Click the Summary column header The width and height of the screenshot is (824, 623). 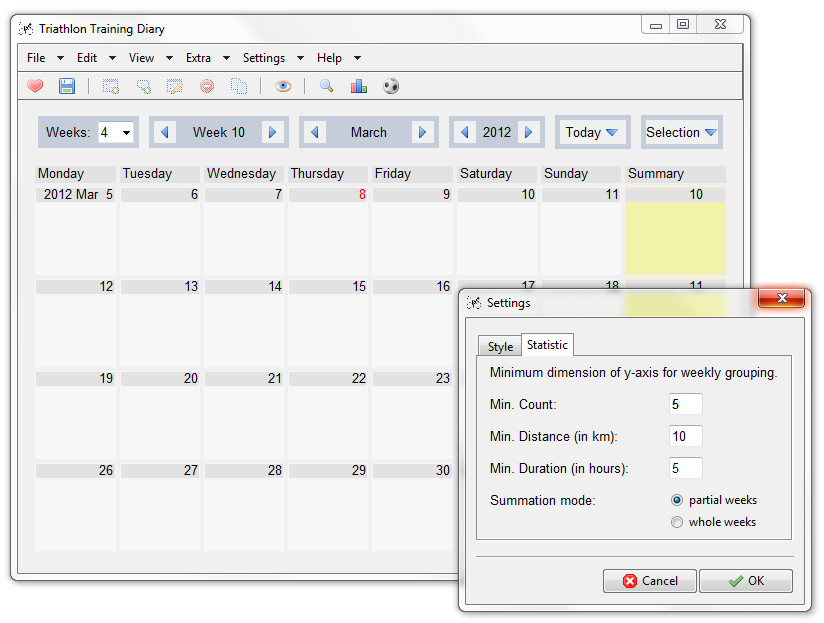pos(675,173)
